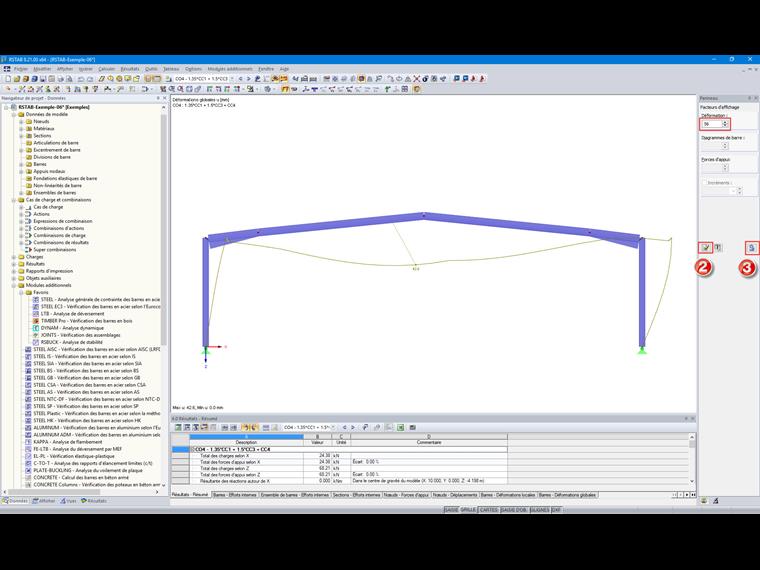Click the redo arrow in main toolbar

point(89,79)
